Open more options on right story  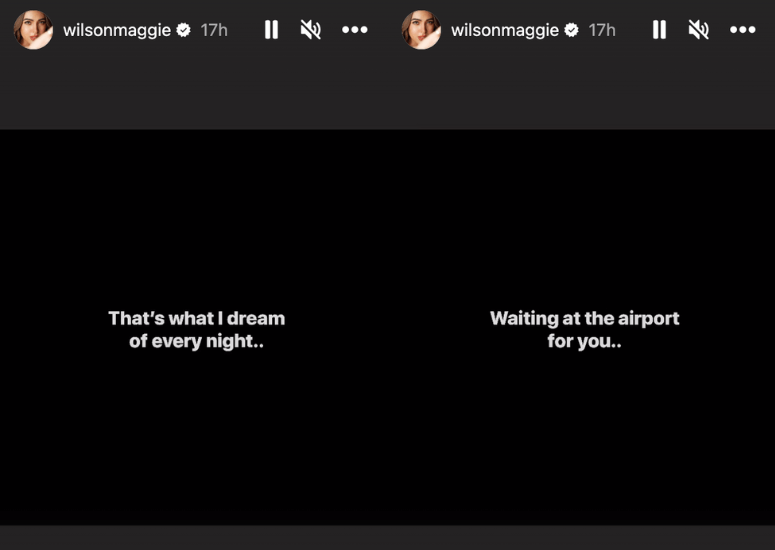743,30
